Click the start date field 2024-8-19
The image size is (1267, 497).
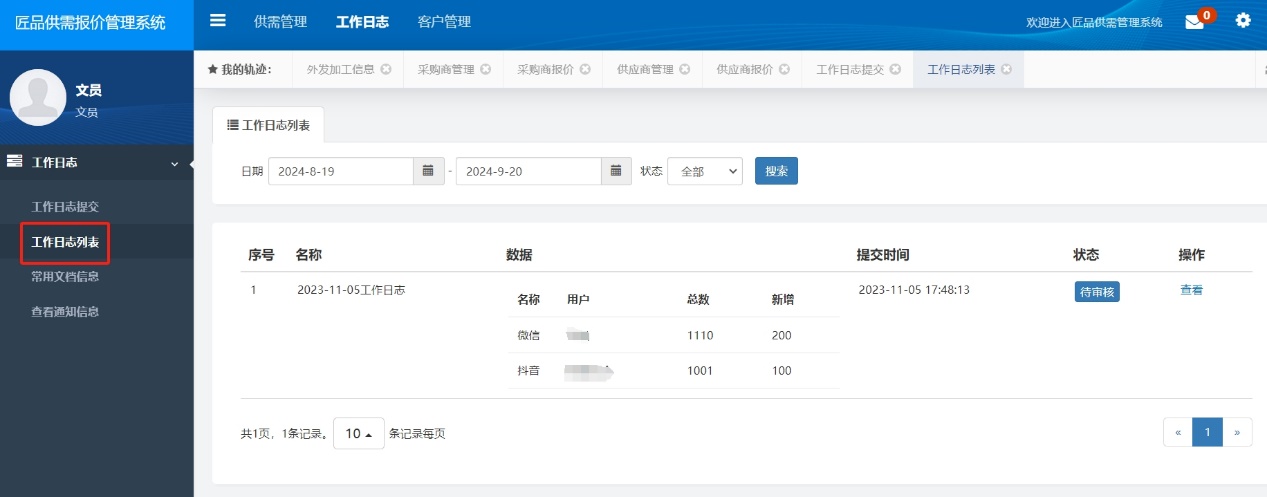tap(341, 171)
